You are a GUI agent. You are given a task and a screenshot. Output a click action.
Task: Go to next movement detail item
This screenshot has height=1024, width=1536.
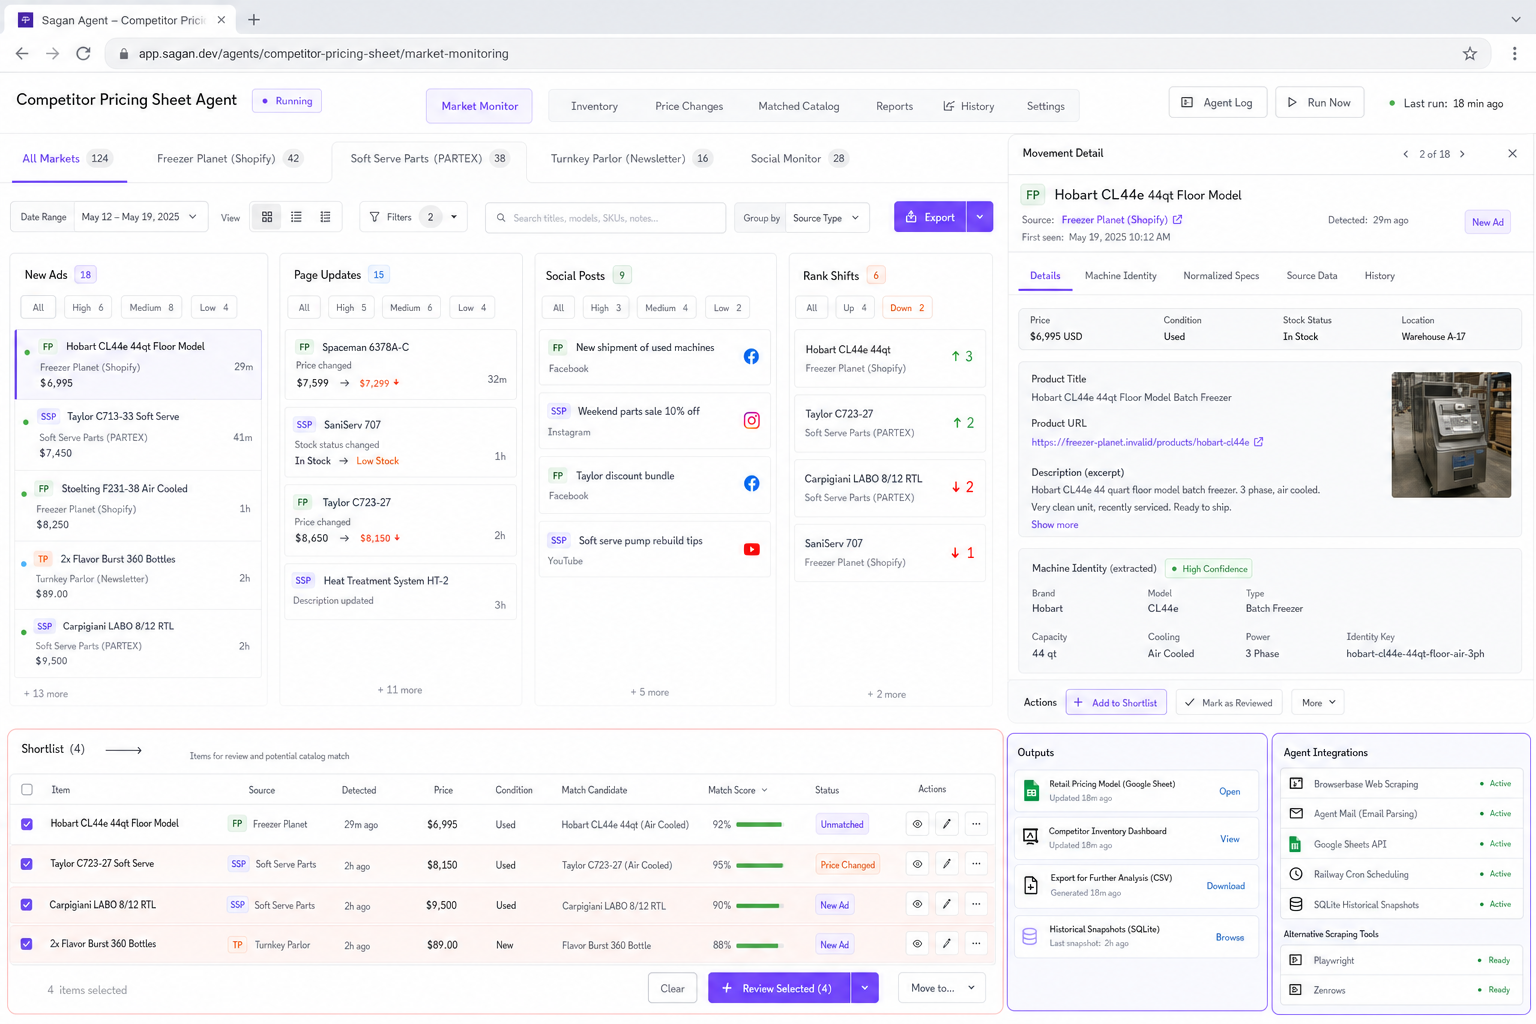(1462, 154)
